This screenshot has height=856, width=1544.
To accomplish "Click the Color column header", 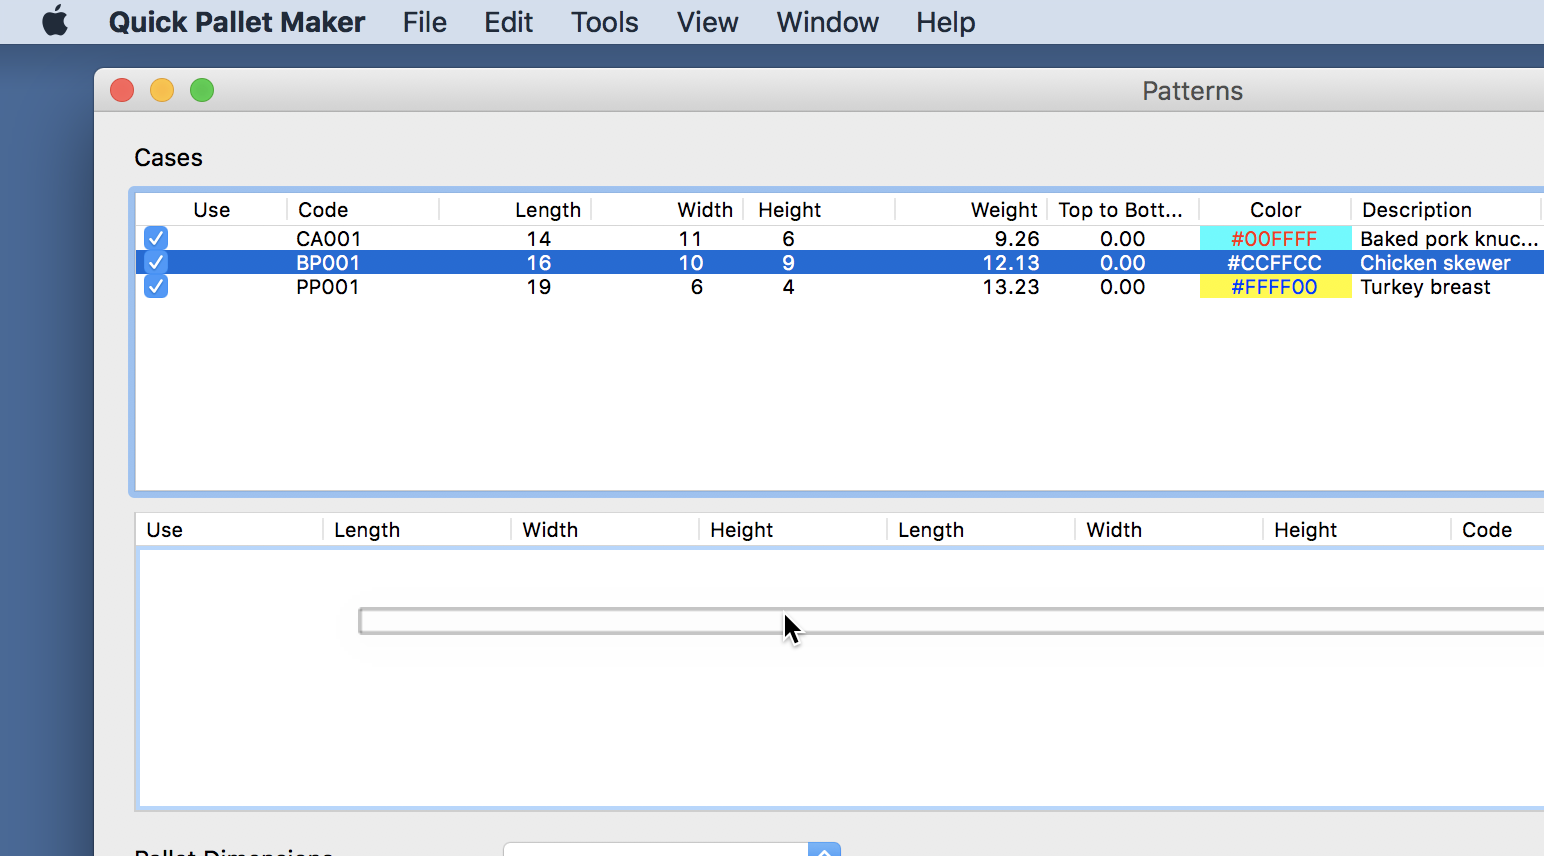I will (1275, 210).
